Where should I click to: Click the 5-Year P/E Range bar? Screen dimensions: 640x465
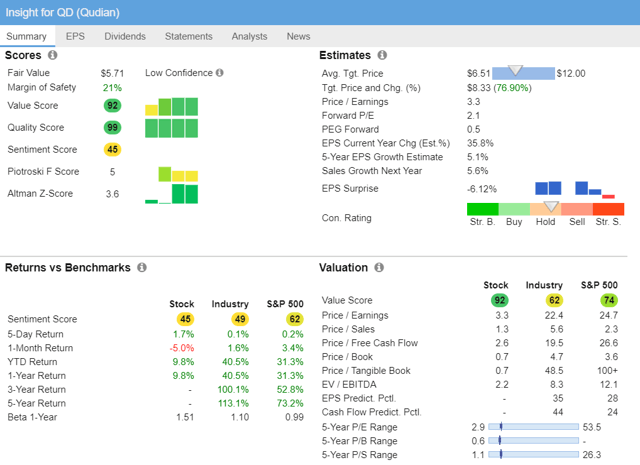pyautogui.click(x=533, y=427)
